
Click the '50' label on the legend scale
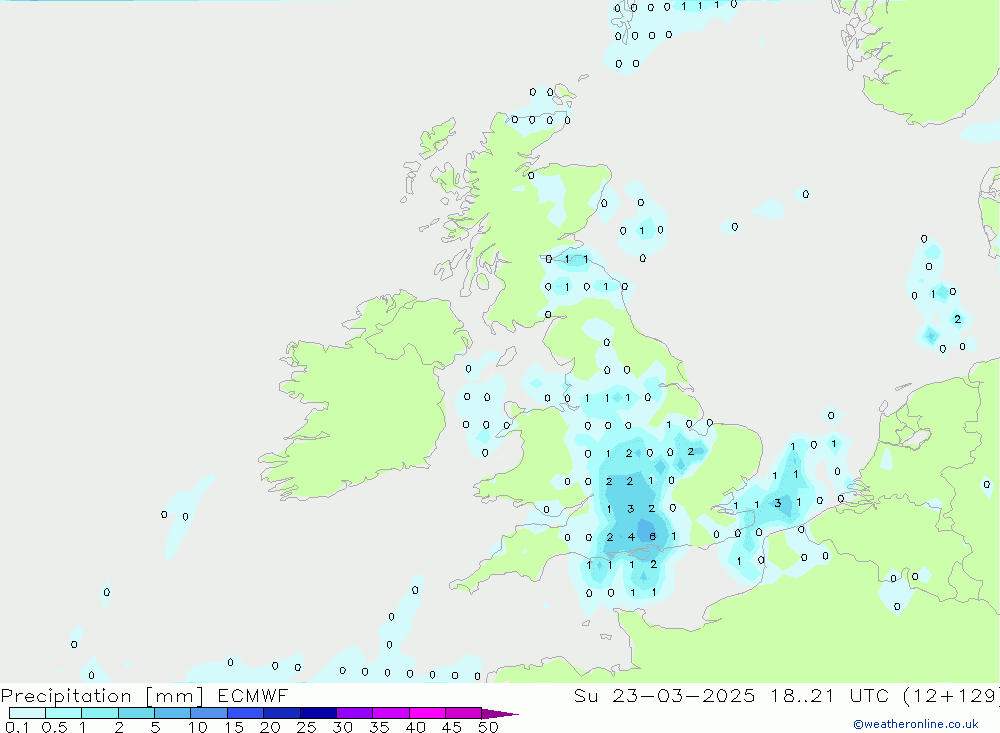click(x=487, y=727)
